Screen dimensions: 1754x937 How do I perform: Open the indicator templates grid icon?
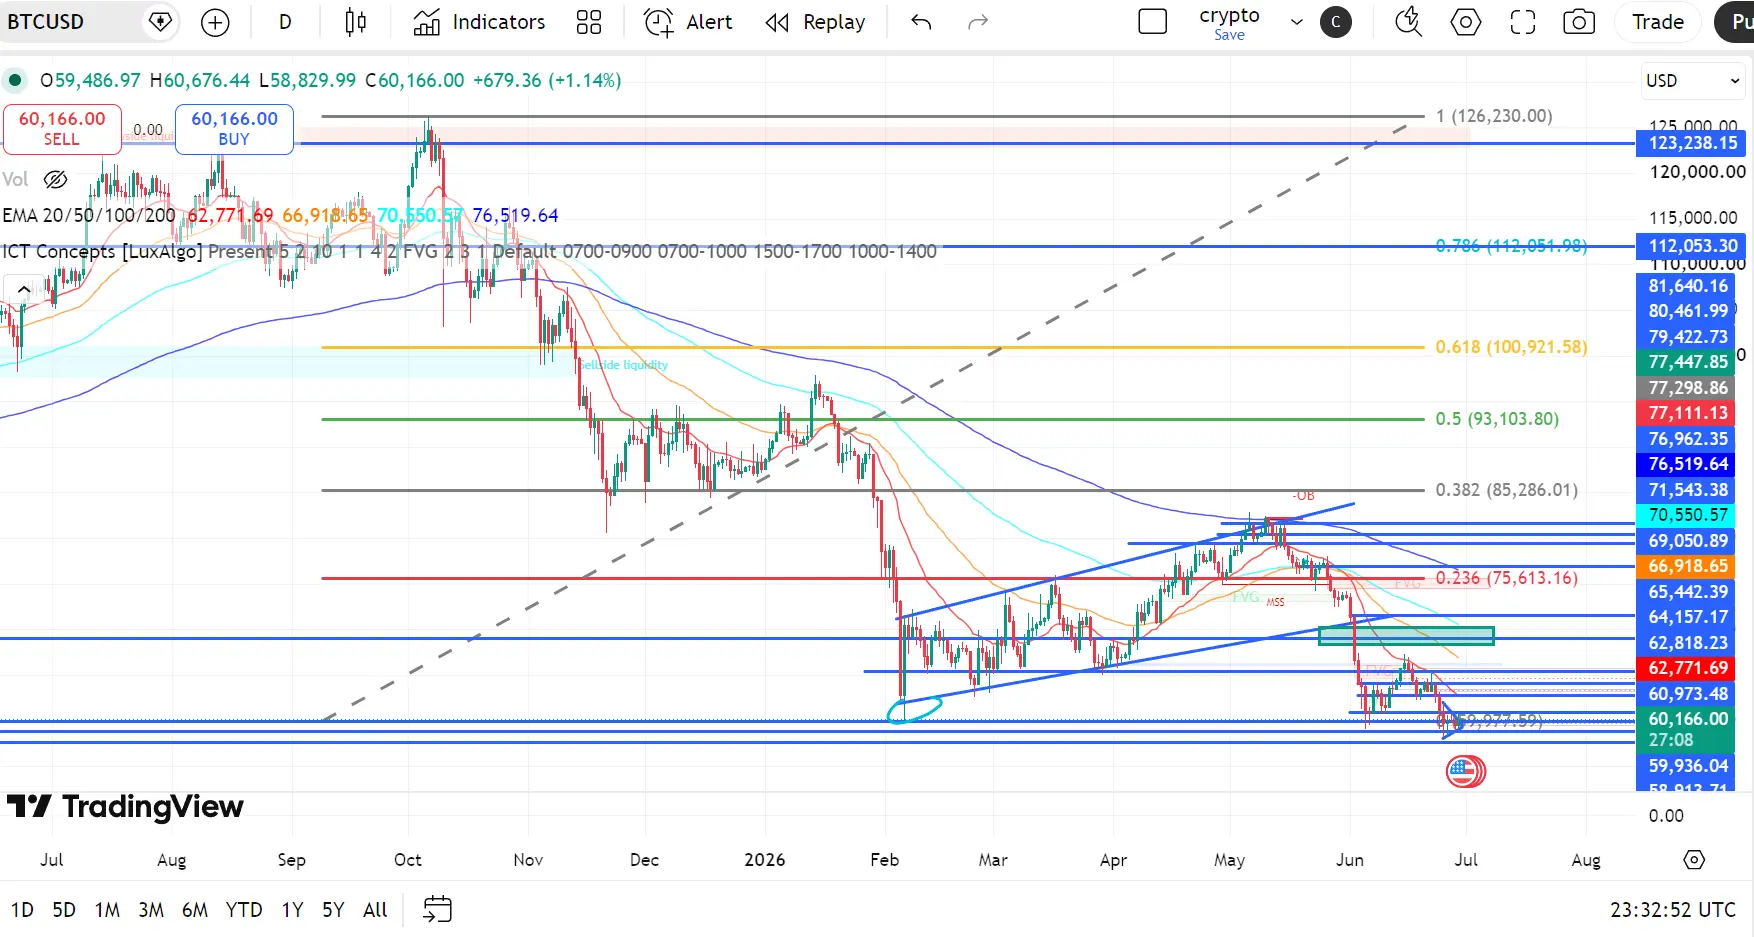pos(589,22)
